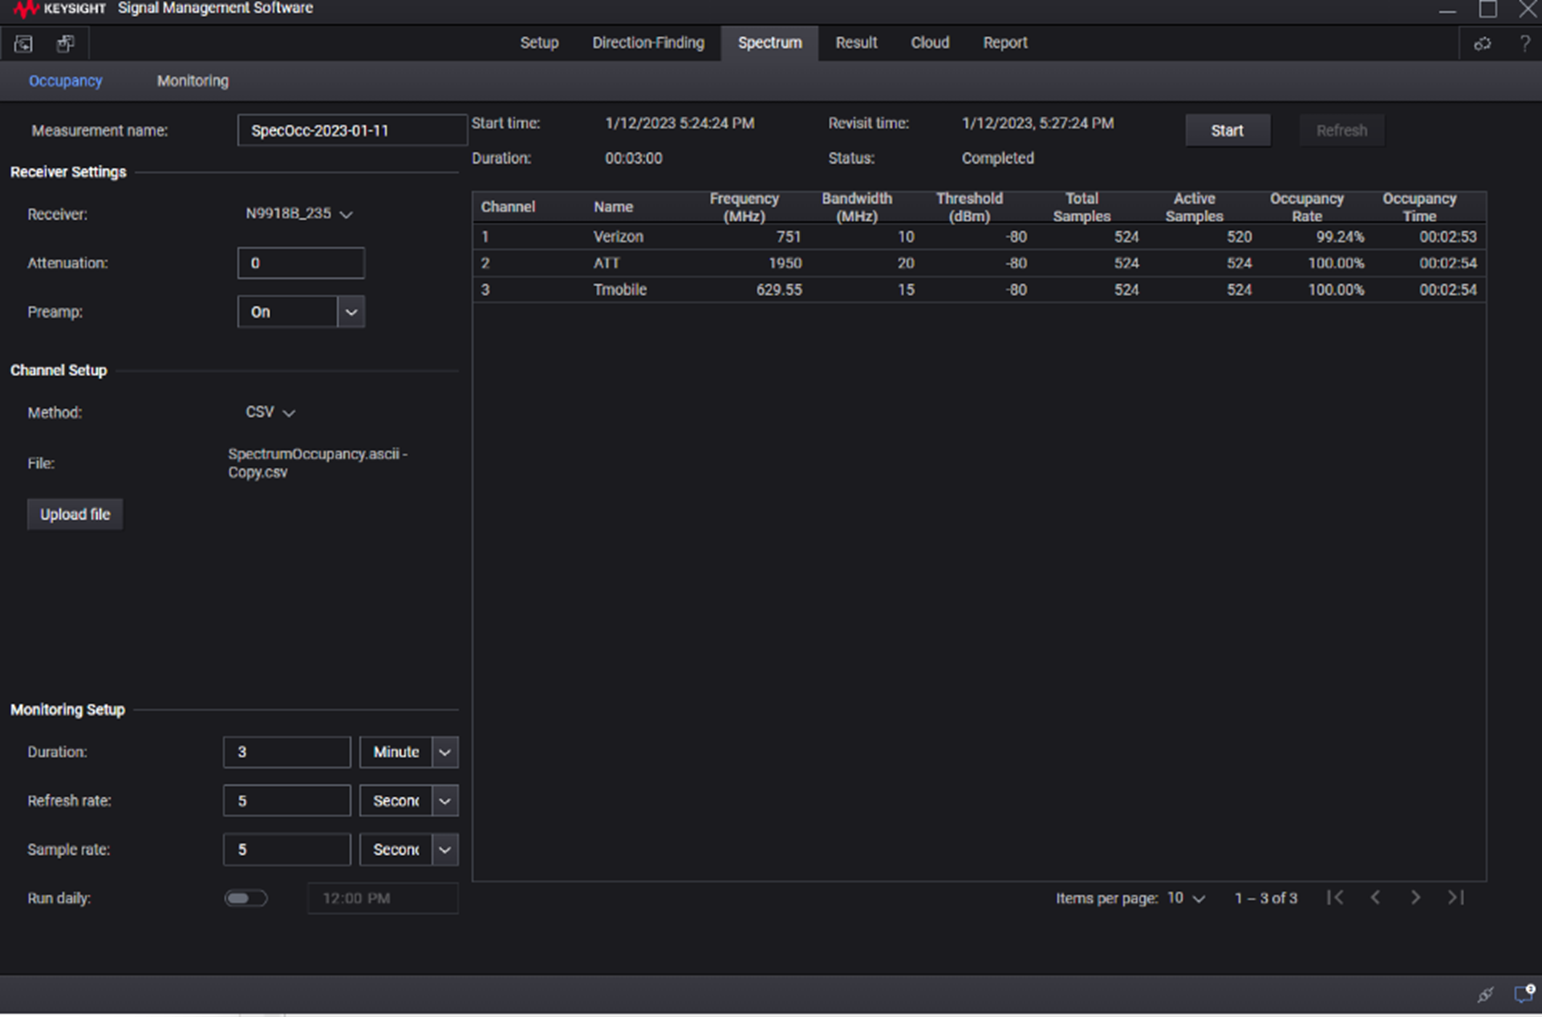Click the SpectrumOccupancy.ascii - Copy.csv file name
The image size is (1542, 1017).
[318, 463]
